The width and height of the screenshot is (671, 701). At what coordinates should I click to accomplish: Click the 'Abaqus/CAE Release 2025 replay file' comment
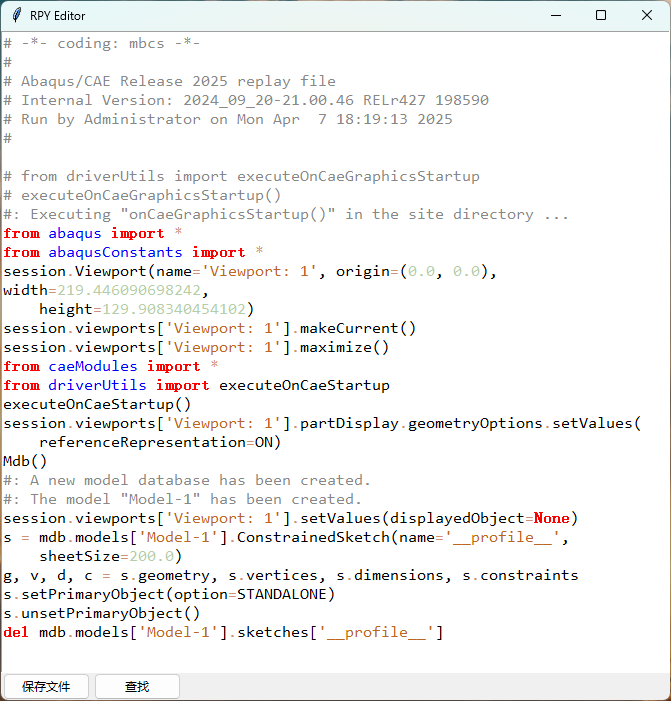169,81
